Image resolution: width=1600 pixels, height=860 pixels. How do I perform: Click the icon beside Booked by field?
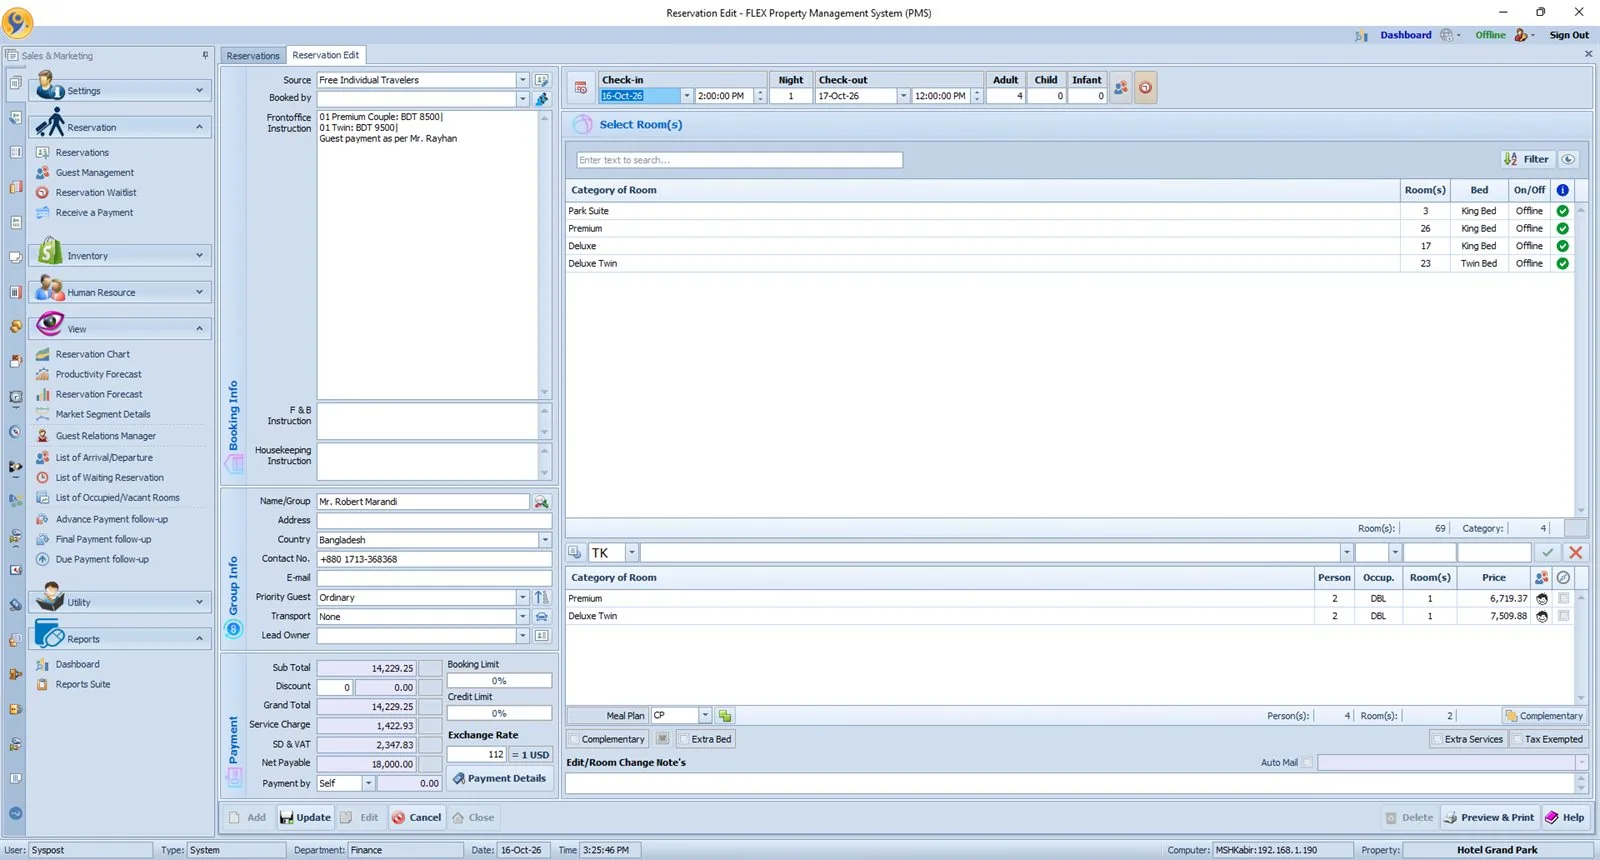tap(541, 99)
